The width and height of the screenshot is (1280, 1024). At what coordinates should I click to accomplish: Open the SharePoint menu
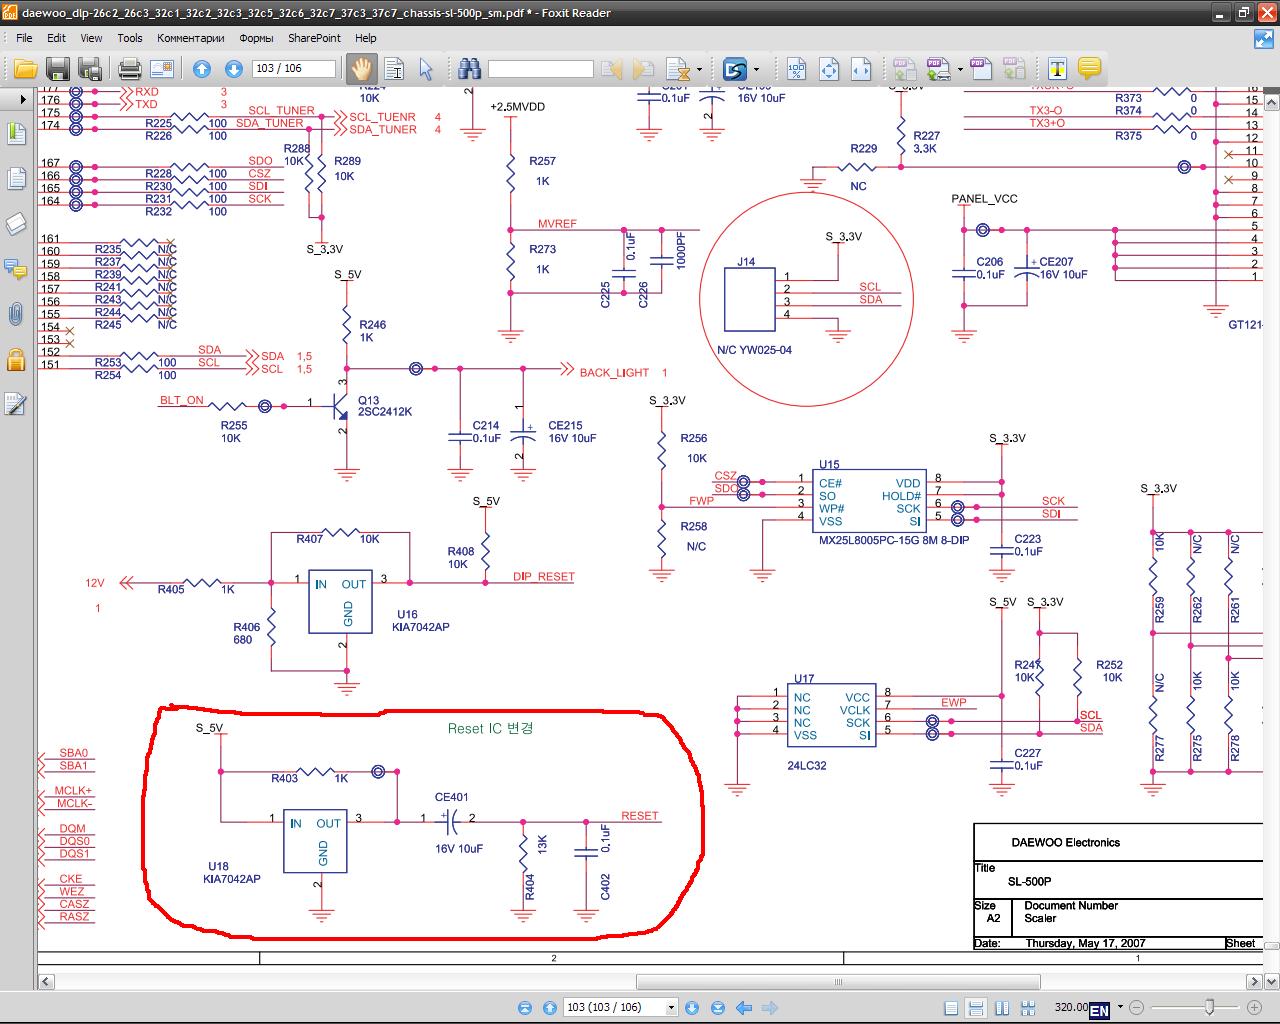[314, 38]
